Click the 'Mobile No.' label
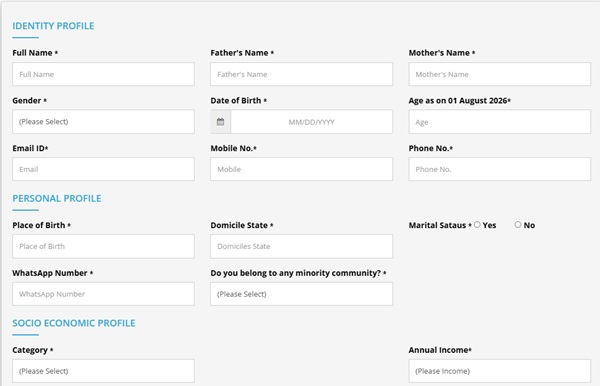Screen dimensions: 600x386 tap(233, 148)
